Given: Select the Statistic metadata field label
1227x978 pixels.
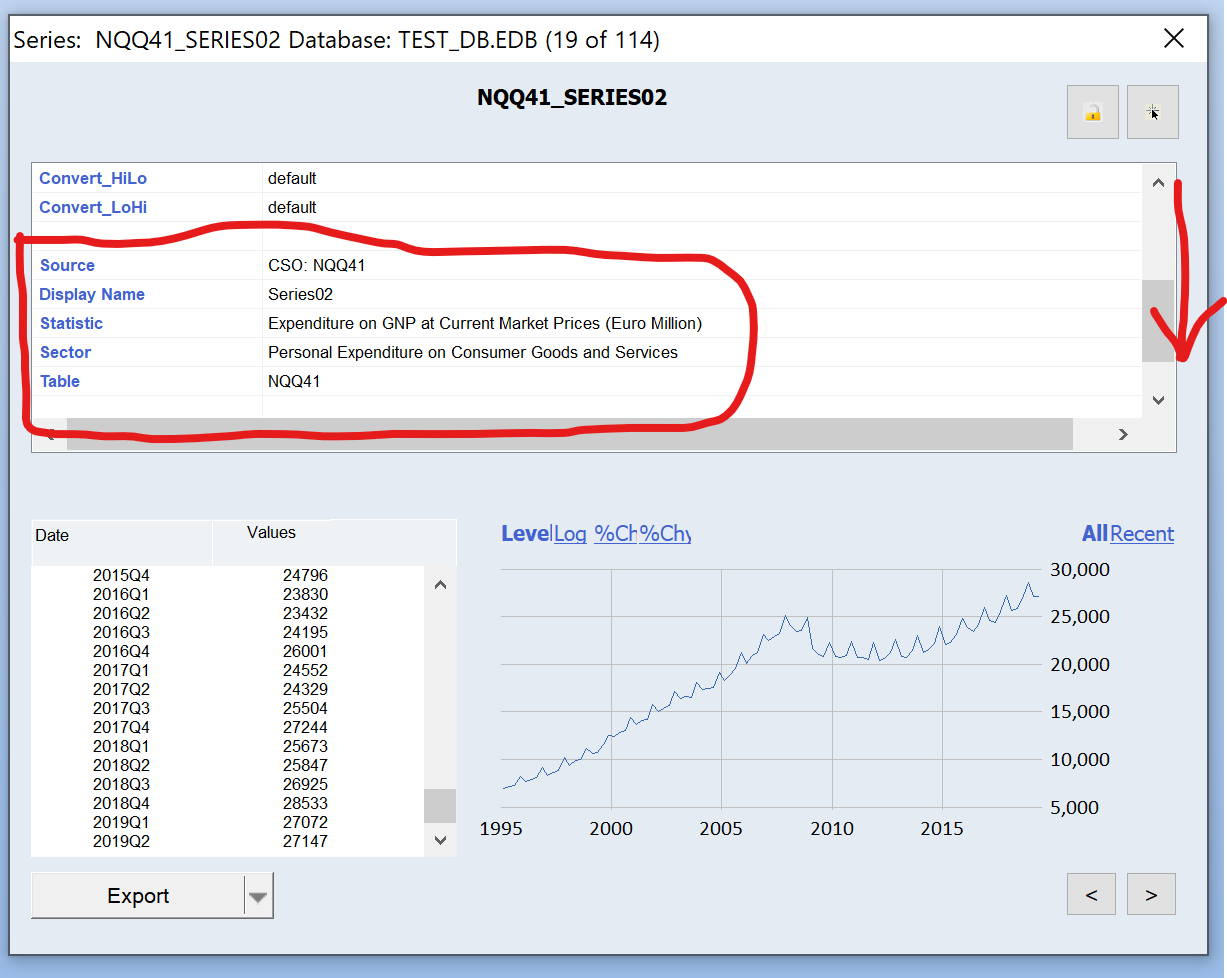Looking at the screenshot, I should click(71, 324).
